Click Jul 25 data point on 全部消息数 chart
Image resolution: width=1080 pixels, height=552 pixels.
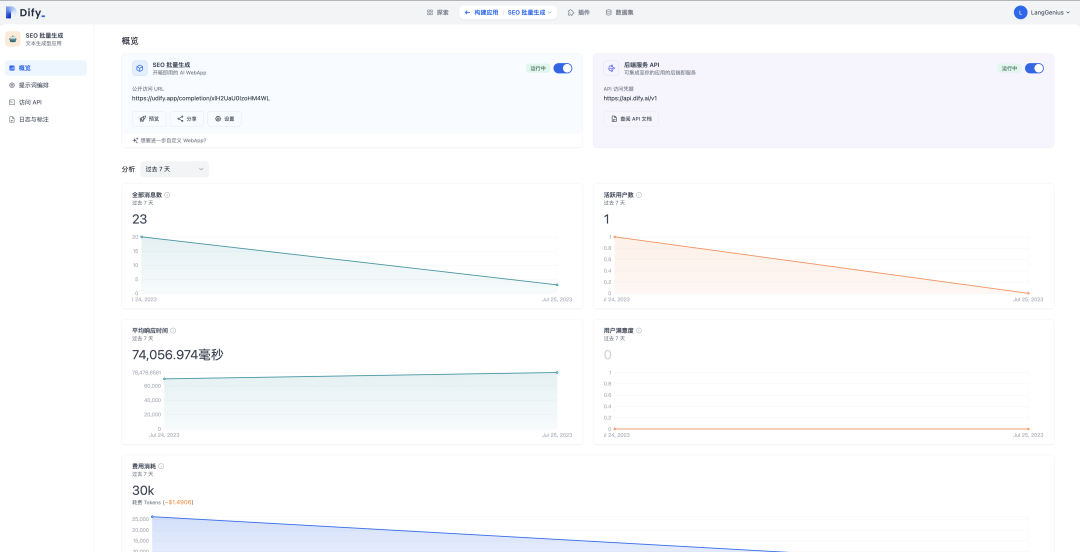(557, 285)
